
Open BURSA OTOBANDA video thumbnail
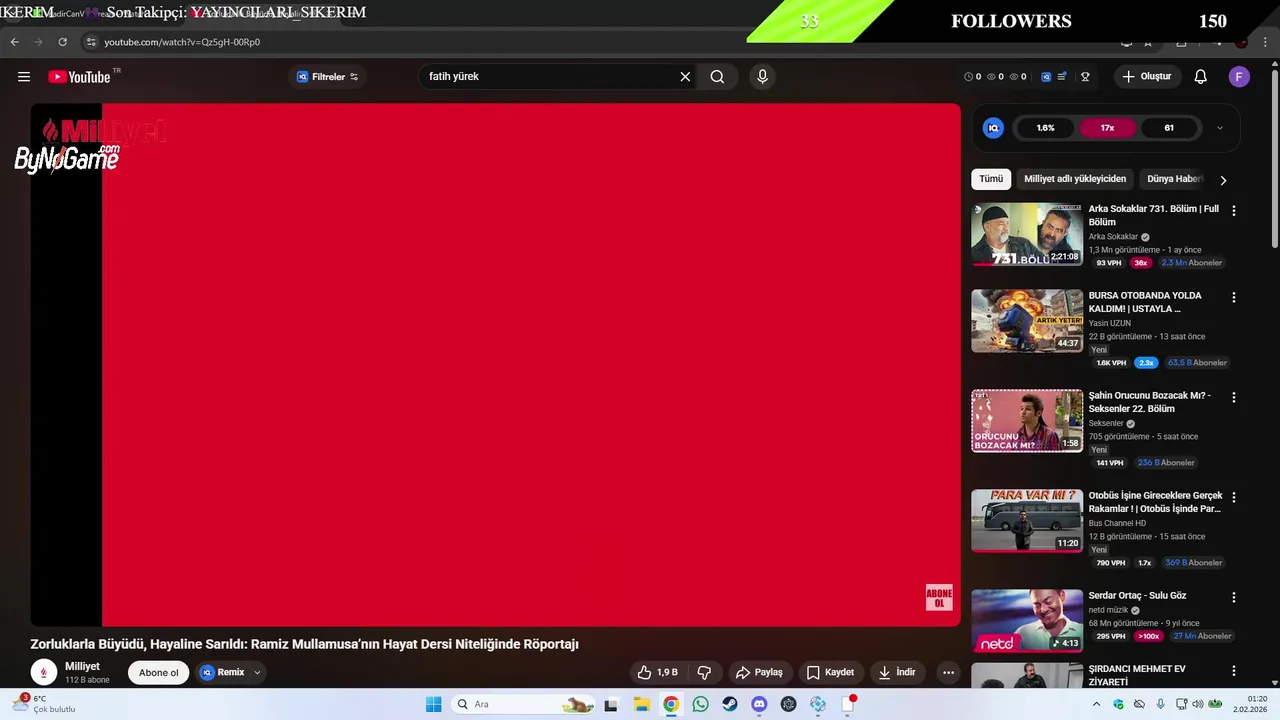point(1027,321)
